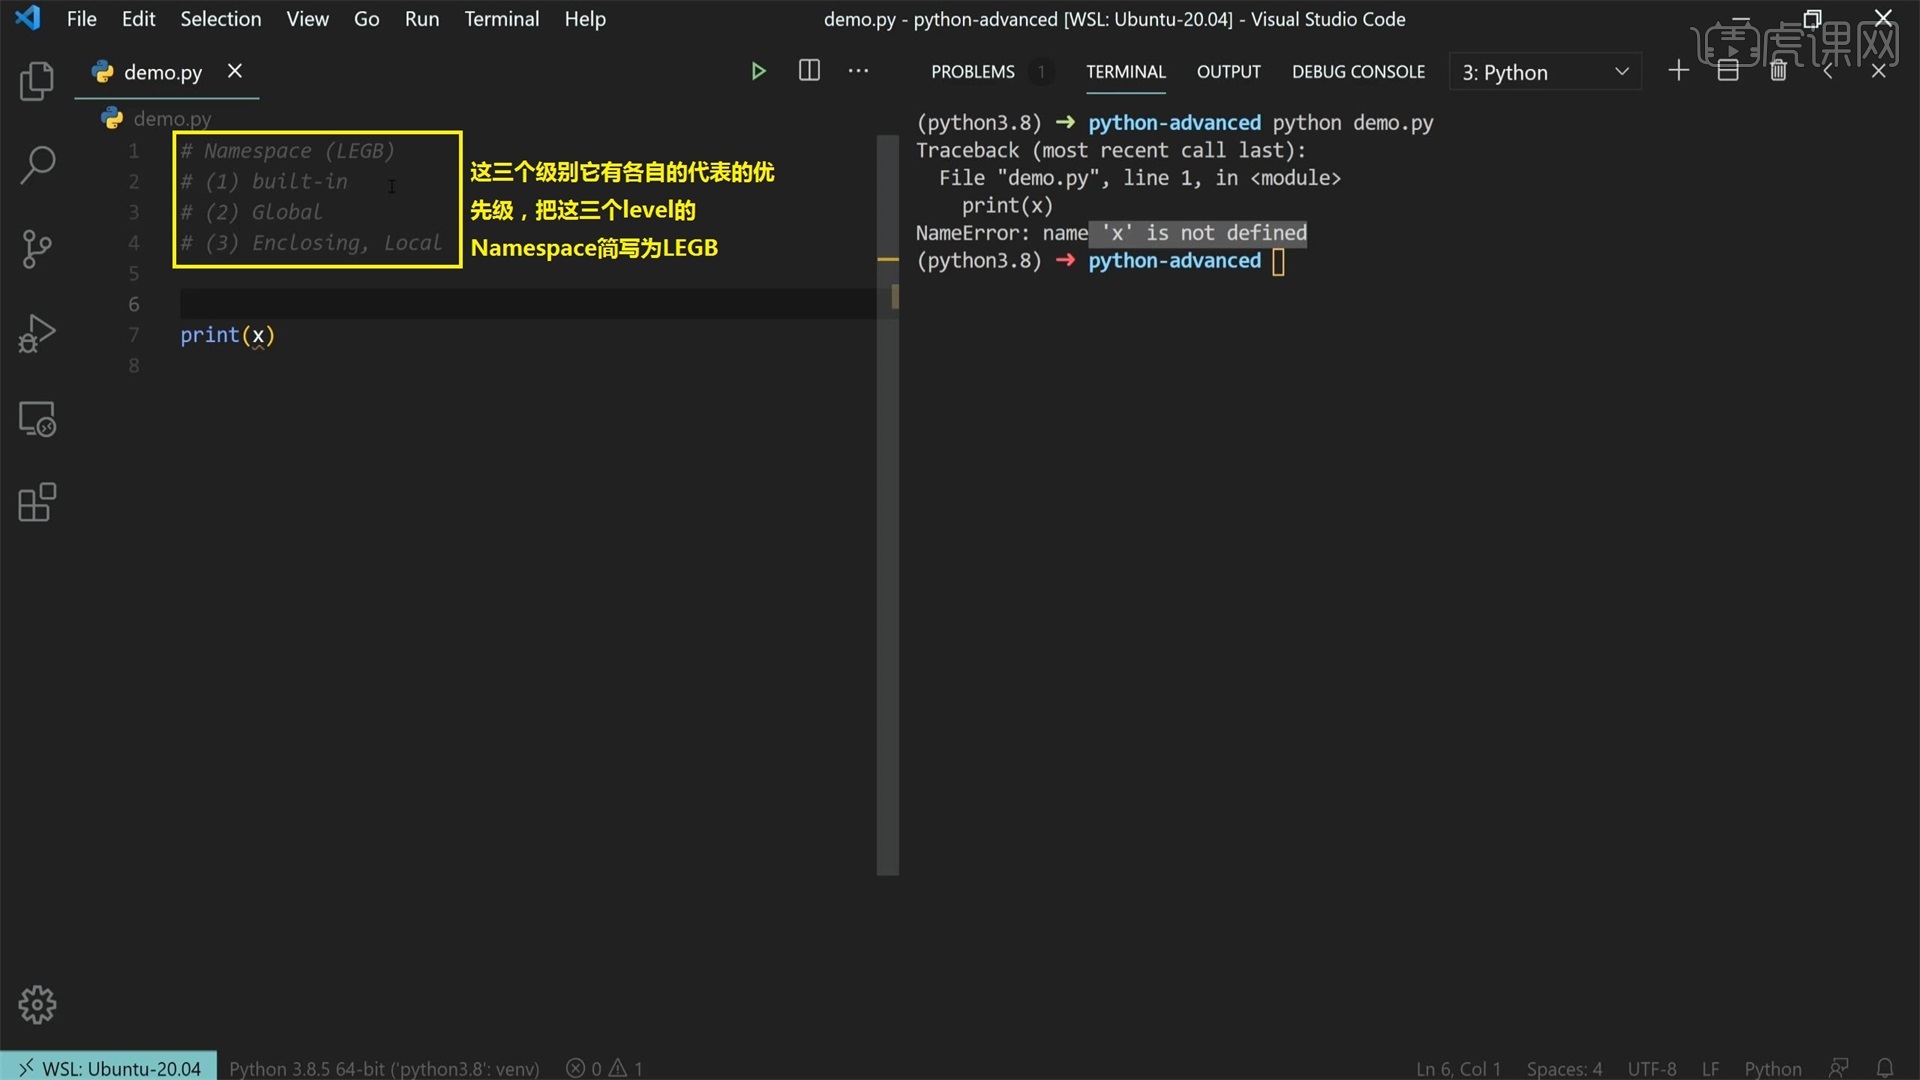Toggle the Explorer sidebar

[37, 81]
